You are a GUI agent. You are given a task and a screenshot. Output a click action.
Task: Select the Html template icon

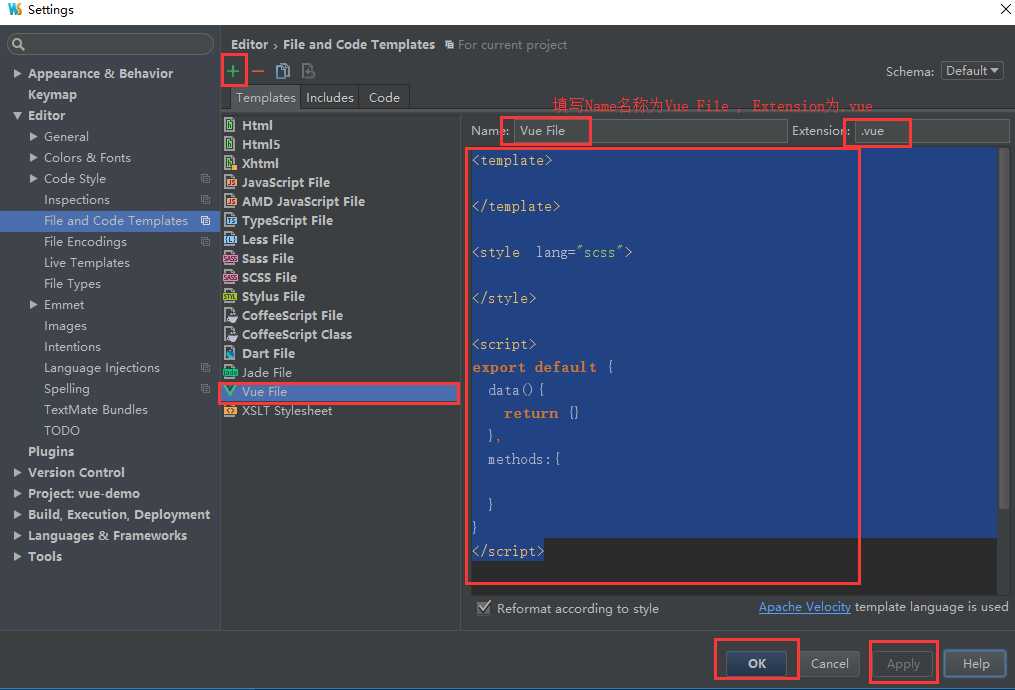230,125
